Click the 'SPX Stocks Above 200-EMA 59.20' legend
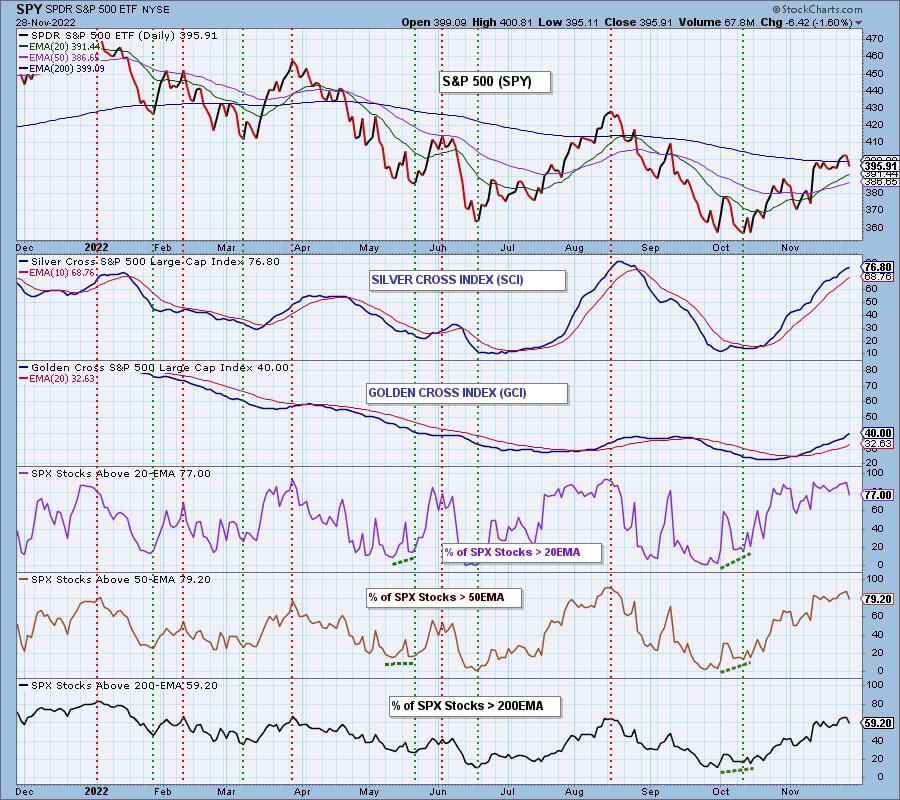 pyautogui.click(x=118, y=686)
